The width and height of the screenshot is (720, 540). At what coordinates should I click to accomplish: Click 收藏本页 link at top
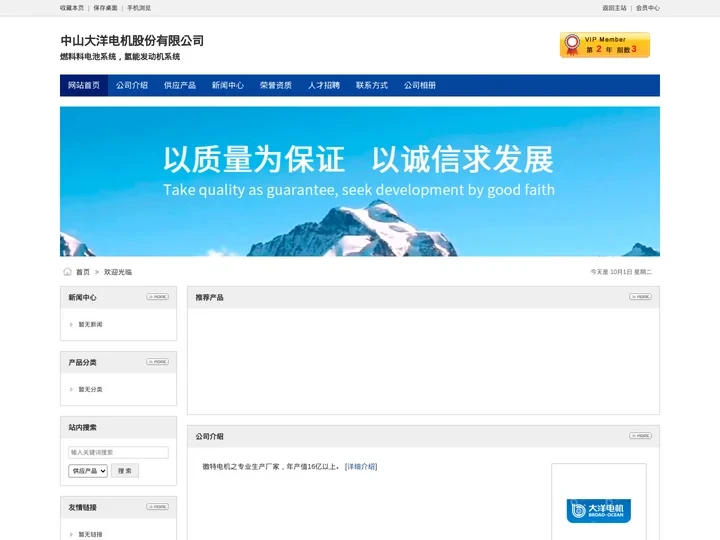[x=72, y=8]
